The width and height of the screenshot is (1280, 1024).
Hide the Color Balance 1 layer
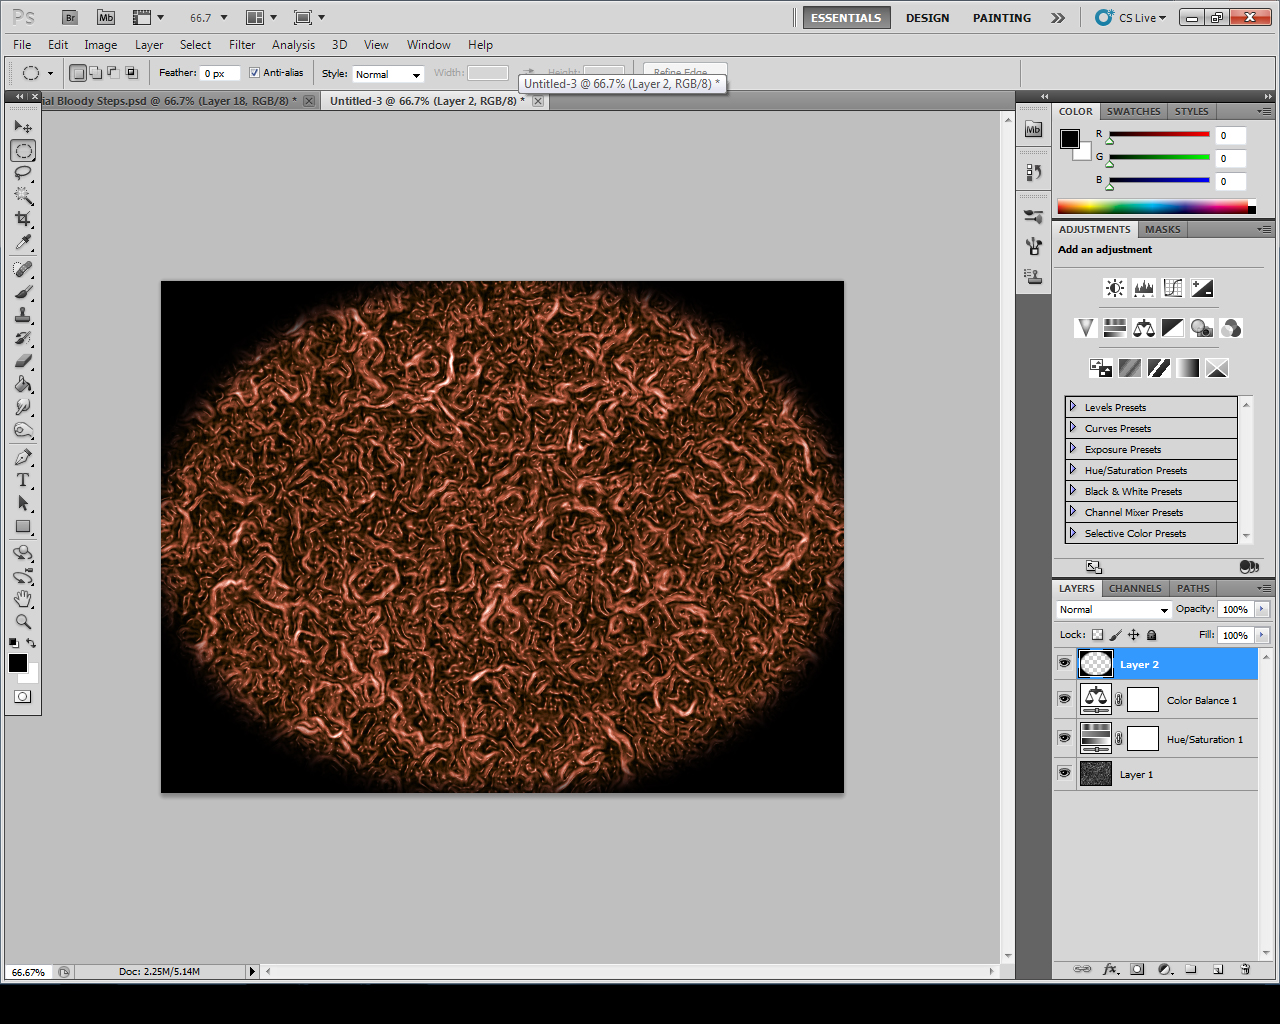tap(1064, 700)
